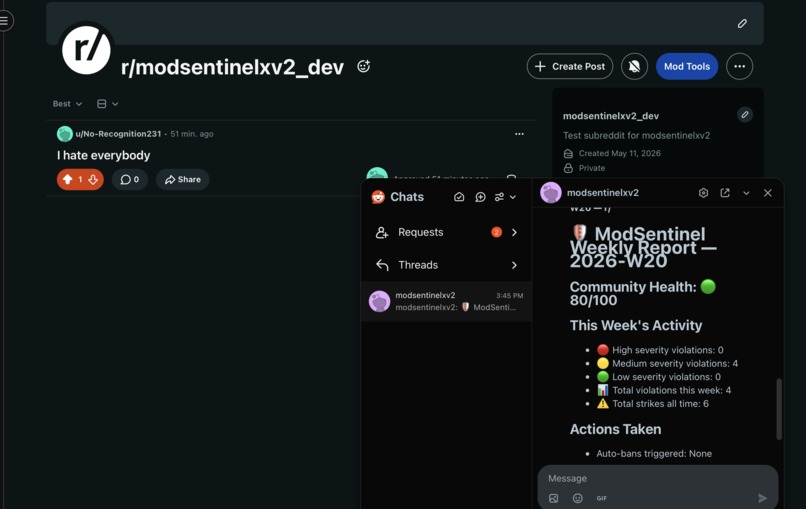Viewport: 806px width, 509px height.
Task: Change the post view layout dropdown
Action: (107, 104)
